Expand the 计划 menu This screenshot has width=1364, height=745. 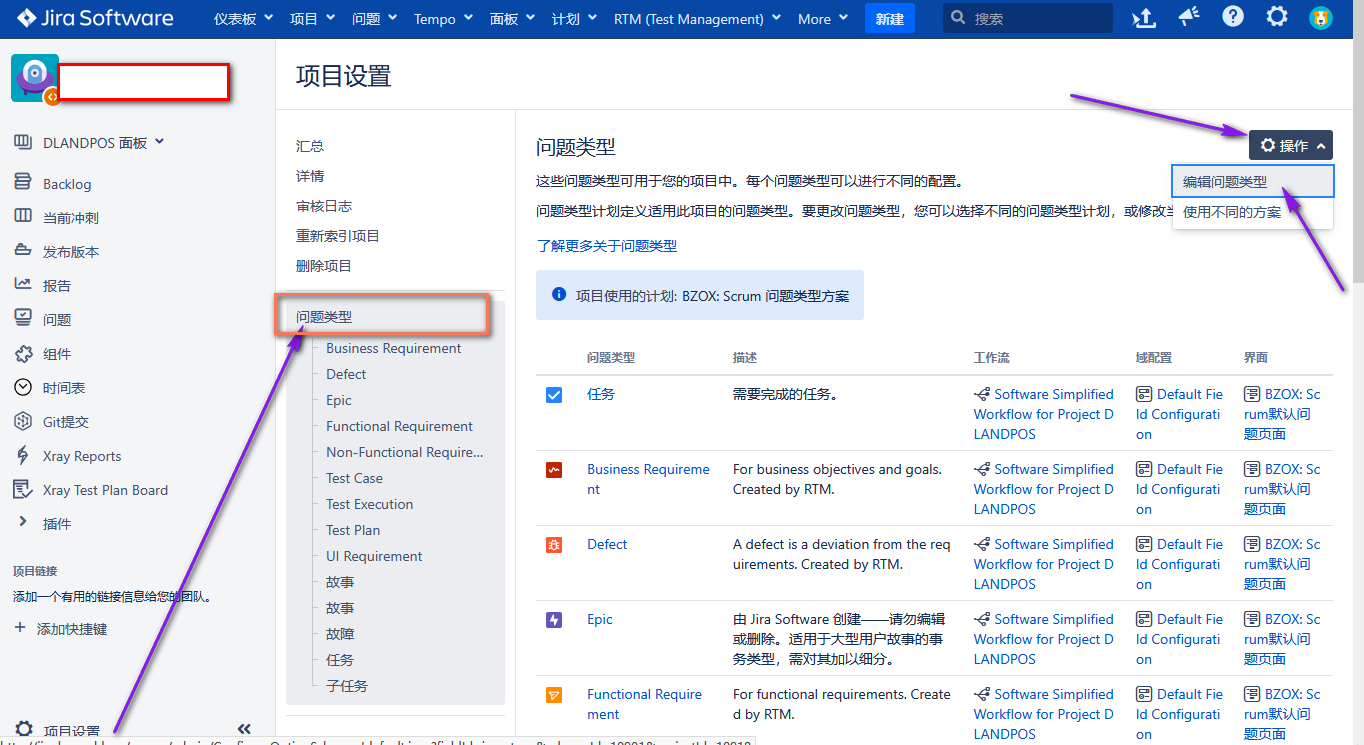[575, 18]
